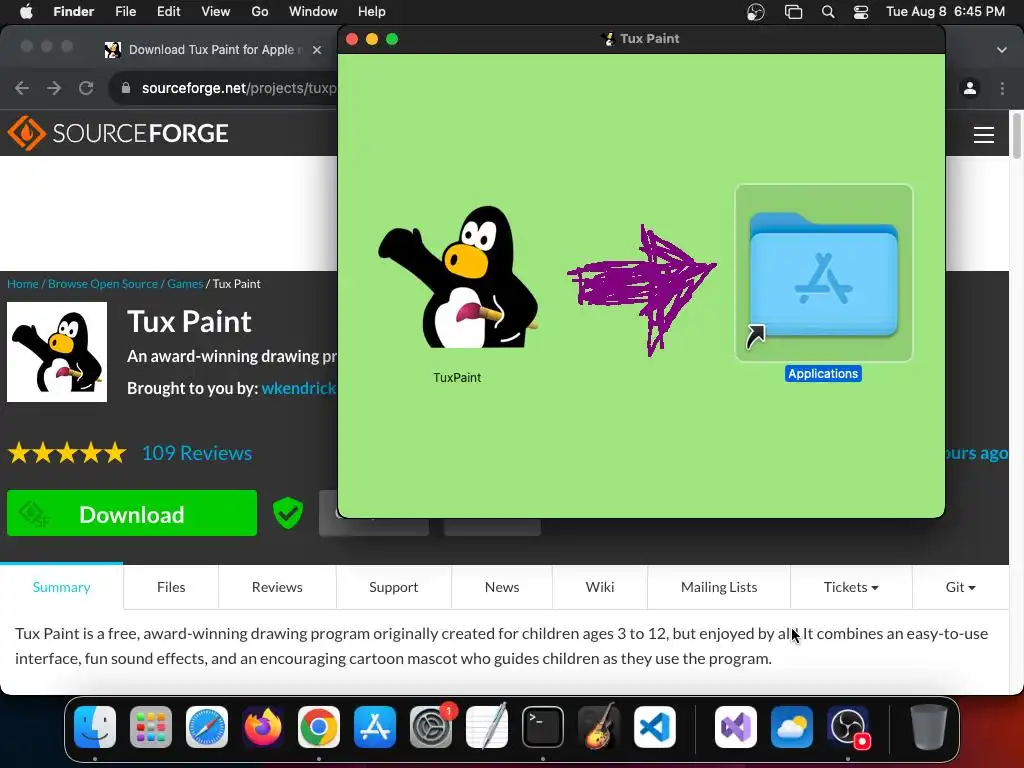Launch Firefox from the Dock

tap(263, 727)
